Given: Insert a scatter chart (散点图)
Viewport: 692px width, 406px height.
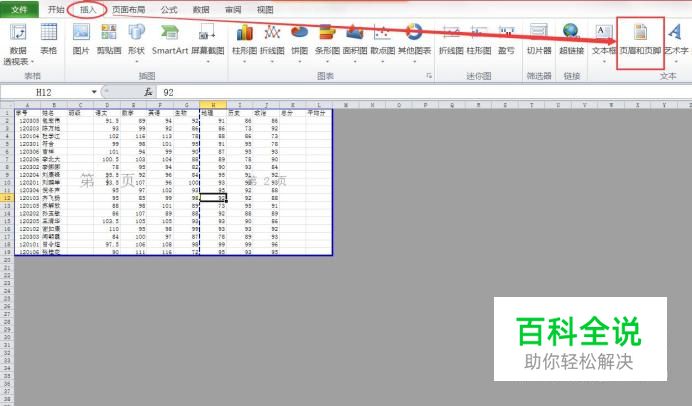Looking at the screenshot, I should click(382, 43).
